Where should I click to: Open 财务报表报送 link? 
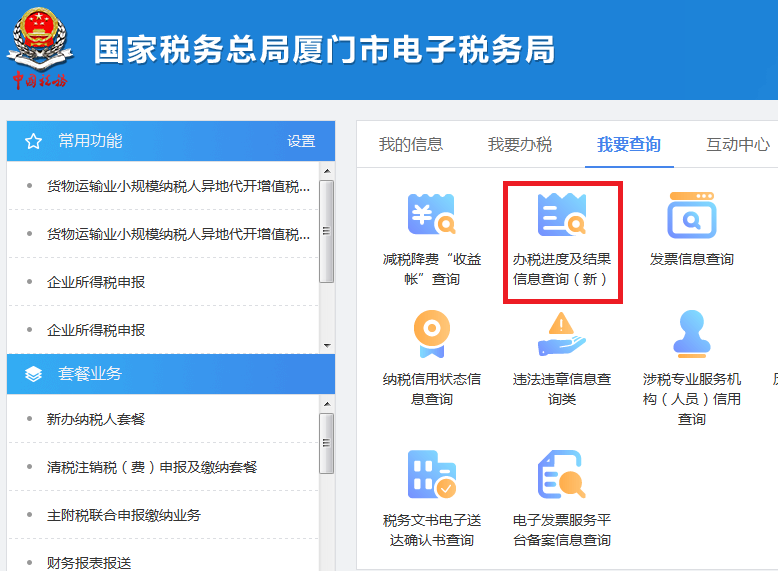(x=89, y=562)
